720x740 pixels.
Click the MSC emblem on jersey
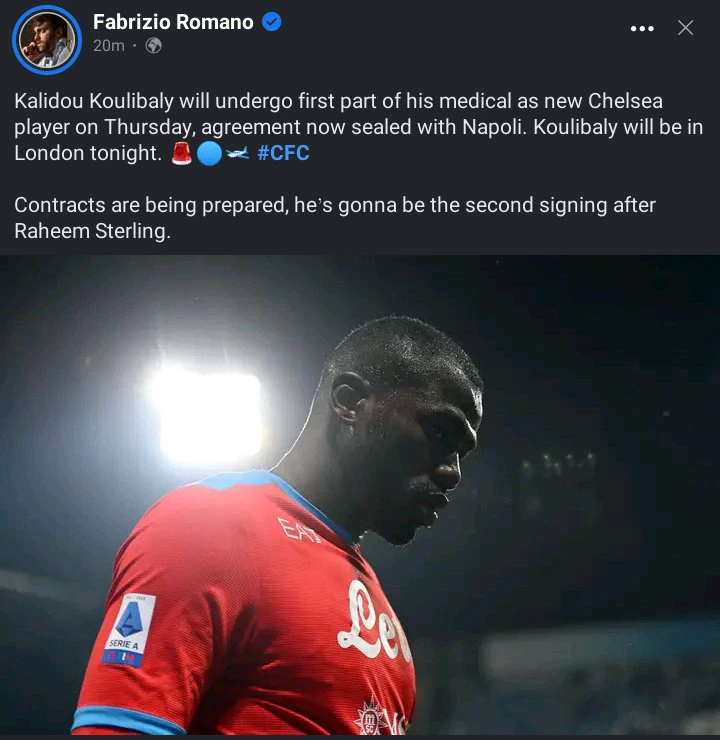pos(370,717)
